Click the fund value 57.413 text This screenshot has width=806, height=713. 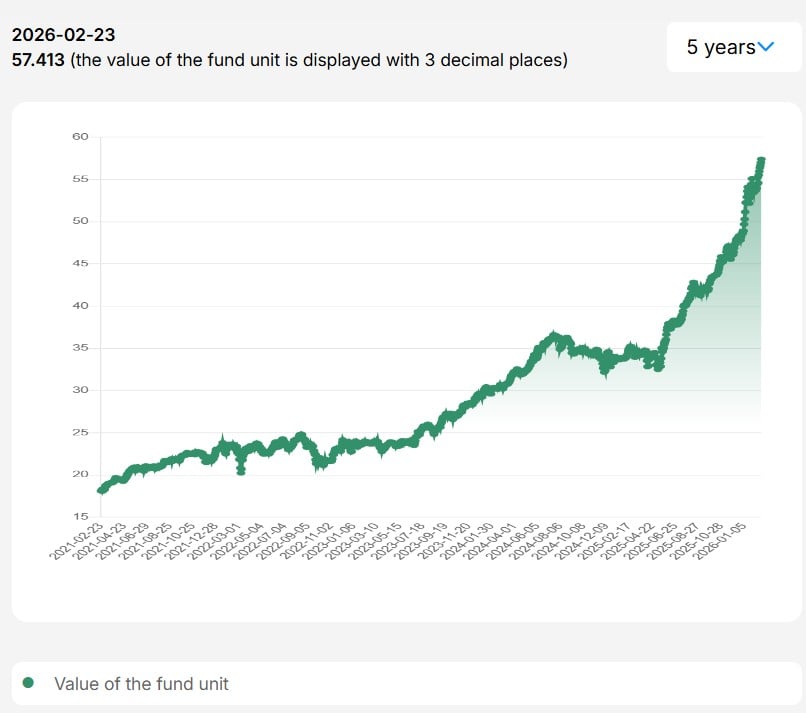tap(34, 60)
